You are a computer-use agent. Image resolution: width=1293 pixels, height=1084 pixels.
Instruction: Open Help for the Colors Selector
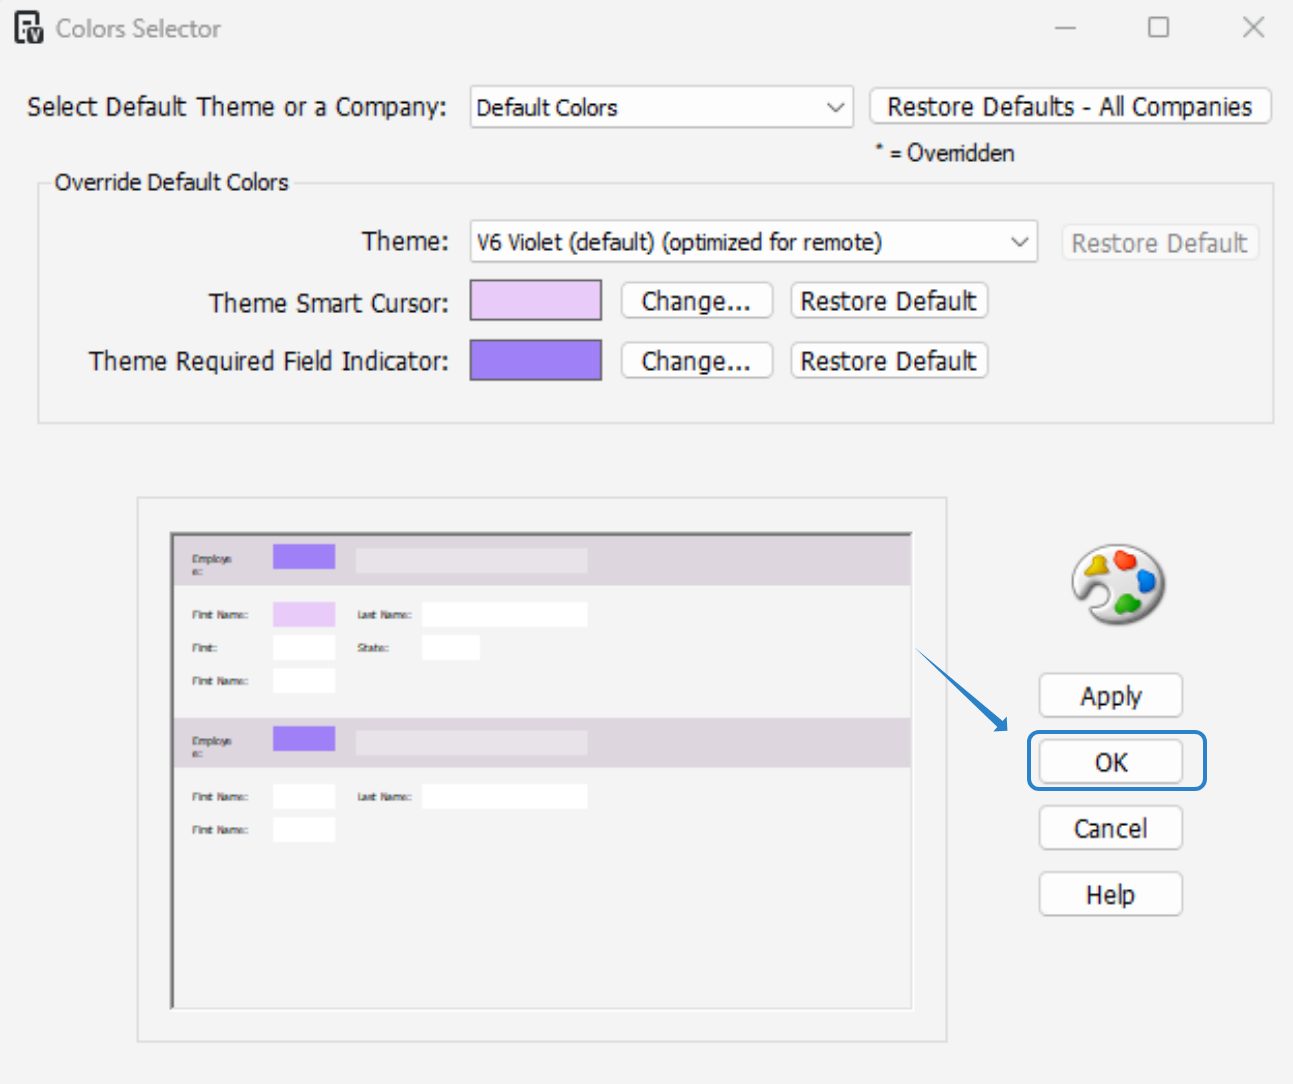pos(1110,894)
